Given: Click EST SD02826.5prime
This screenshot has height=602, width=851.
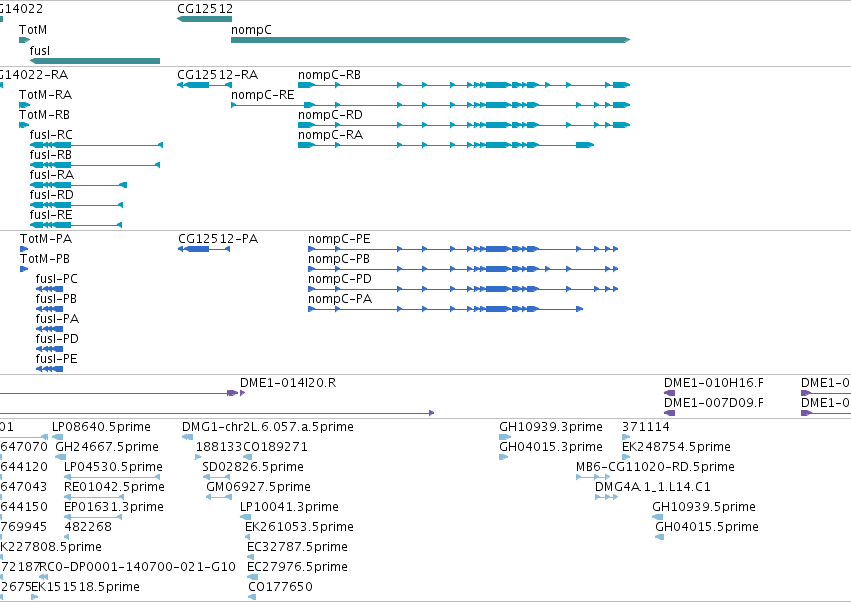Looking at the screenshot, I should [216, 477].
